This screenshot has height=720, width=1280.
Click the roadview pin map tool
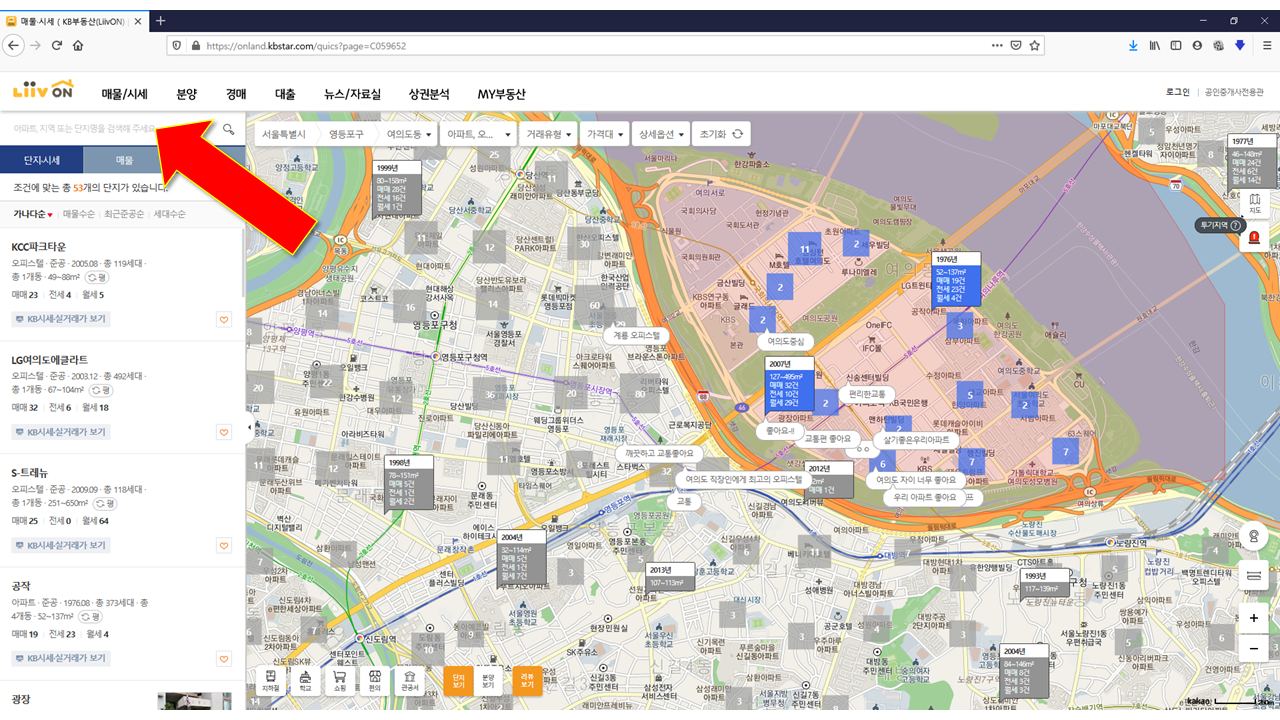1253,535
